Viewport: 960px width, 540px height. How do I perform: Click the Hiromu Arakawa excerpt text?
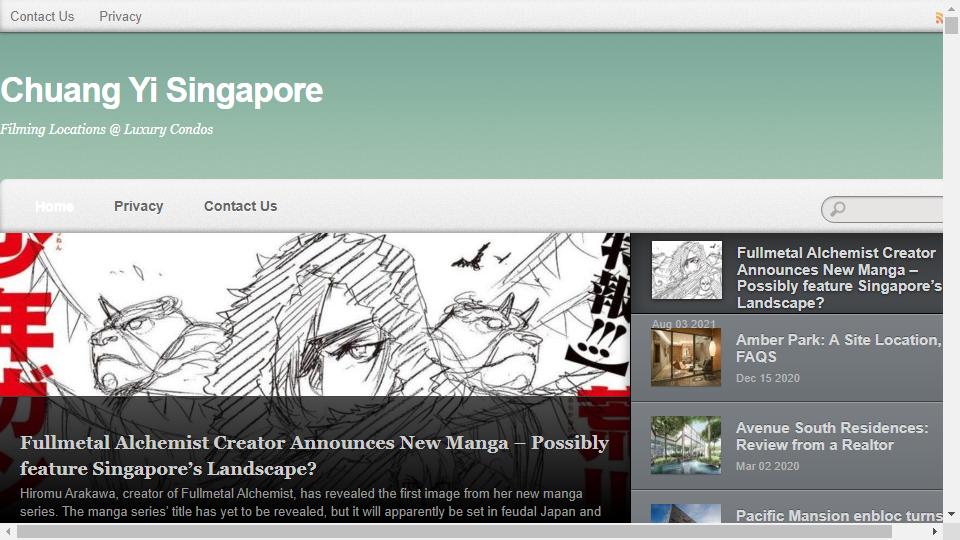click(x=310, y=503)
